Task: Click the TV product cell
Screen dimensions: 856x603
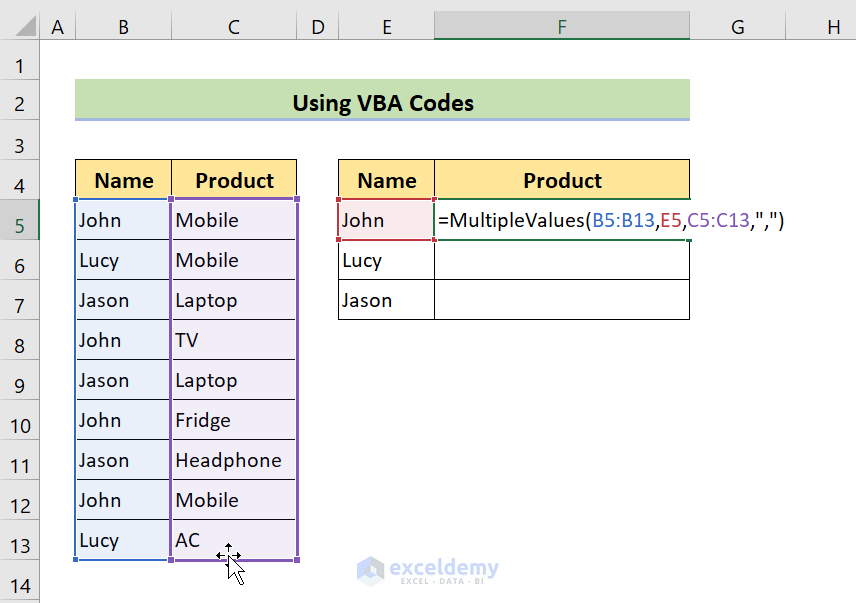Action: (x=234, y=341)
